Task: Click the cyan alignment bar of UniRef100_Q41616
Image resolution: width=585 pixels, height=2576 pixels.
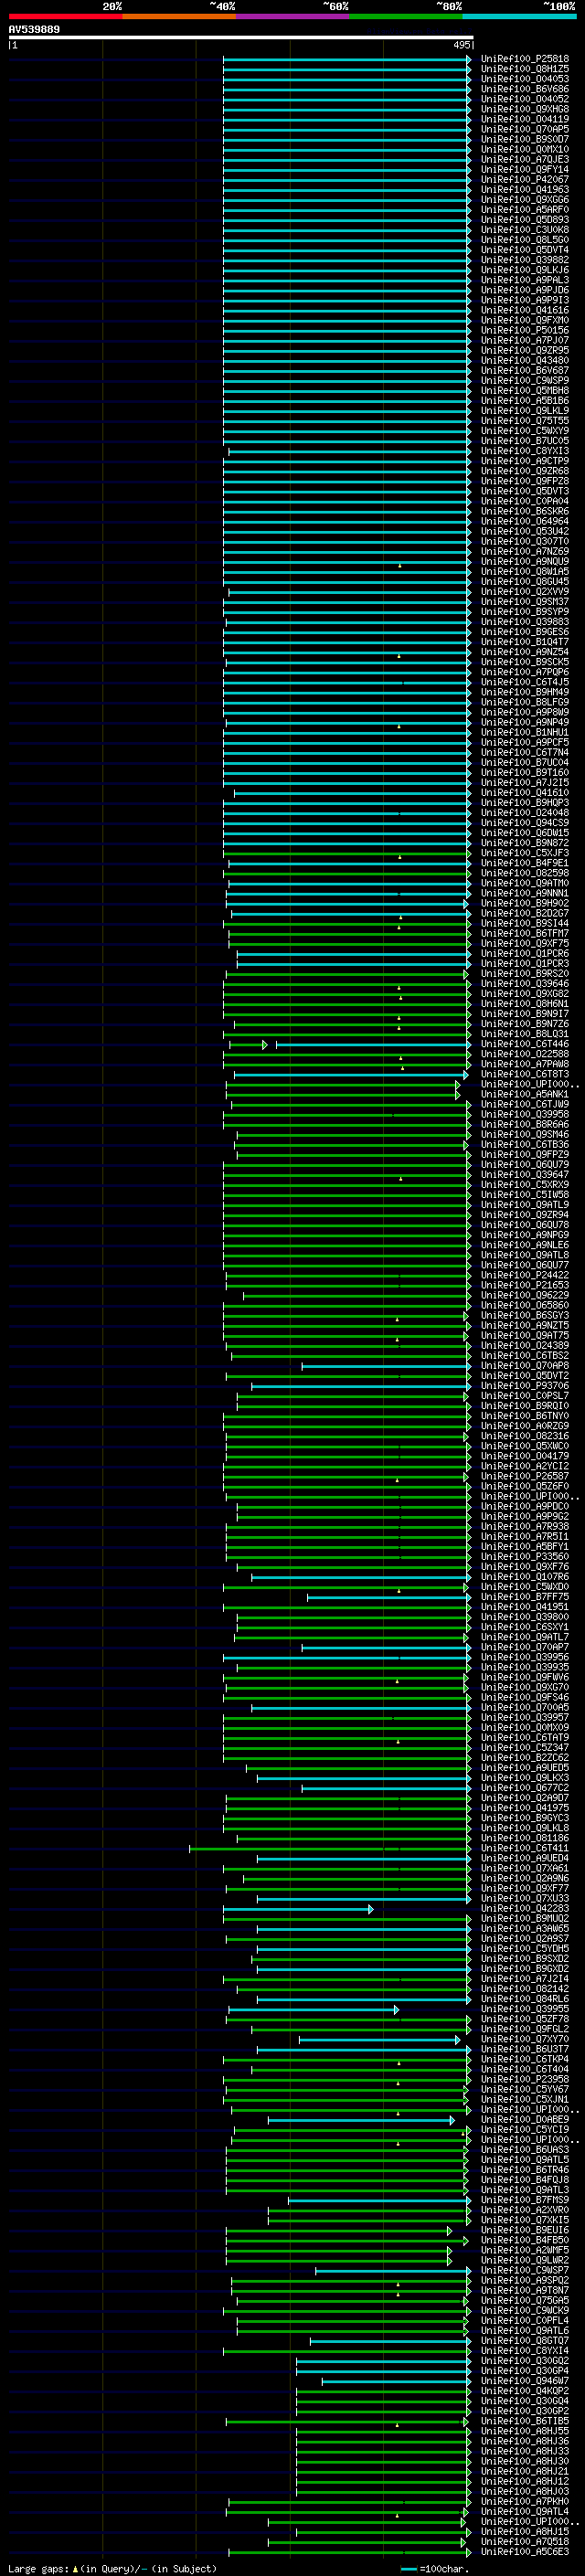Action: (346, 311)
